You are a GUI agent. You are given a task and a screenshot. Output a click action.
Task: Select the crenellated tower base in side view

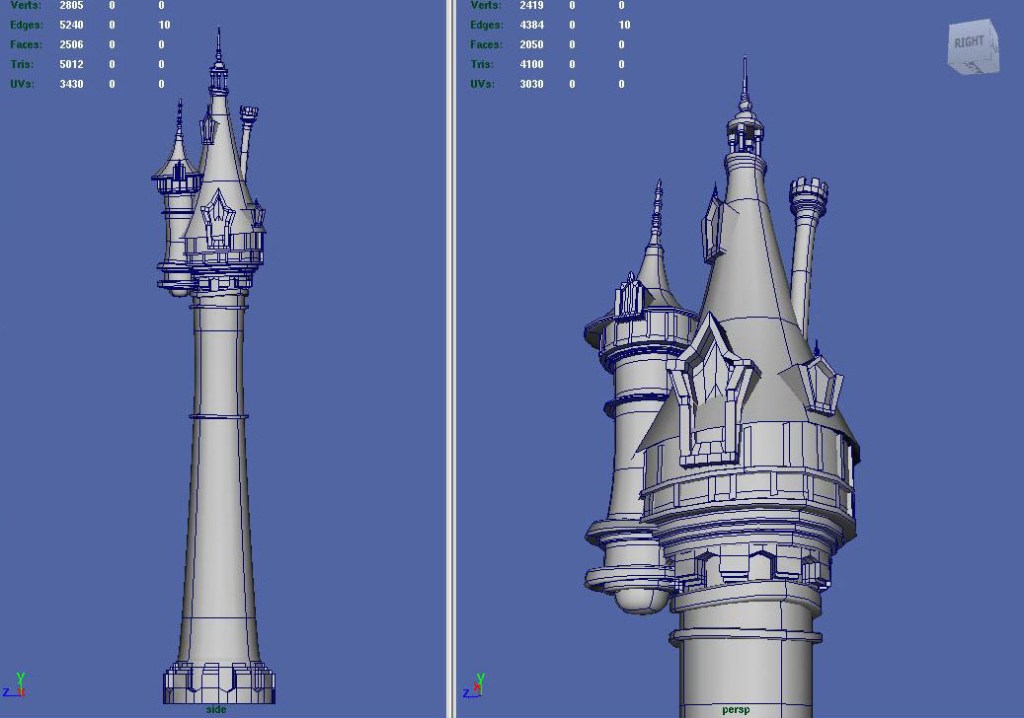[219, 682]
